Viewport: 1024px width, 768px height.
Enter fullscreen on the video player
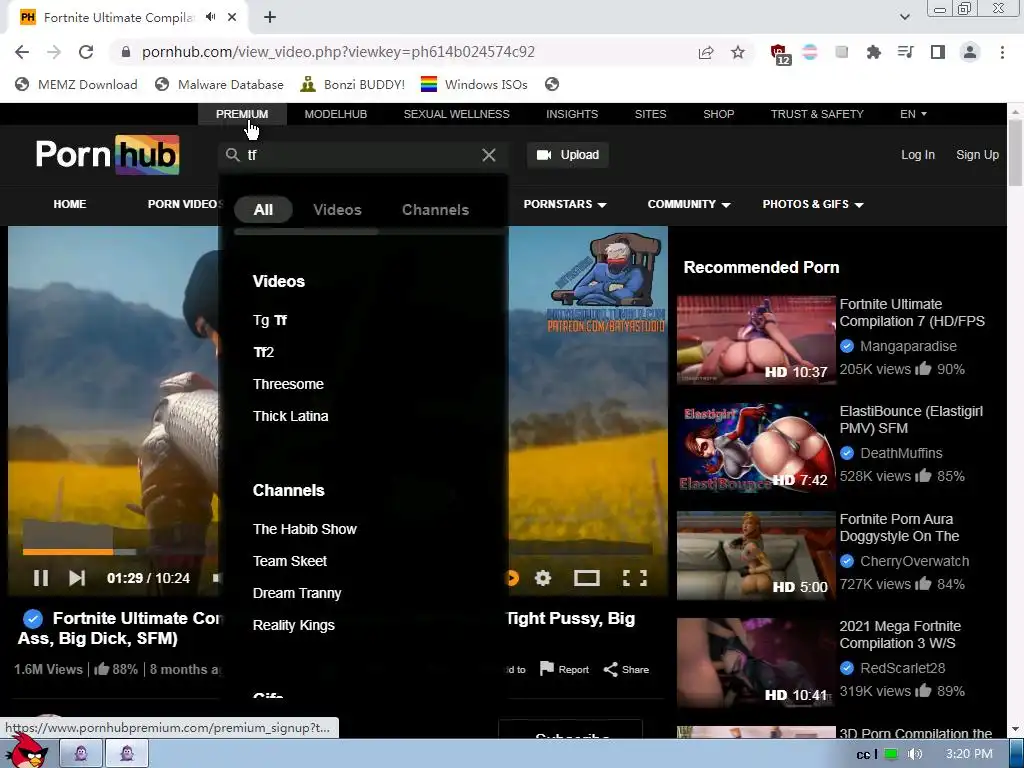(x=635, y=578)
